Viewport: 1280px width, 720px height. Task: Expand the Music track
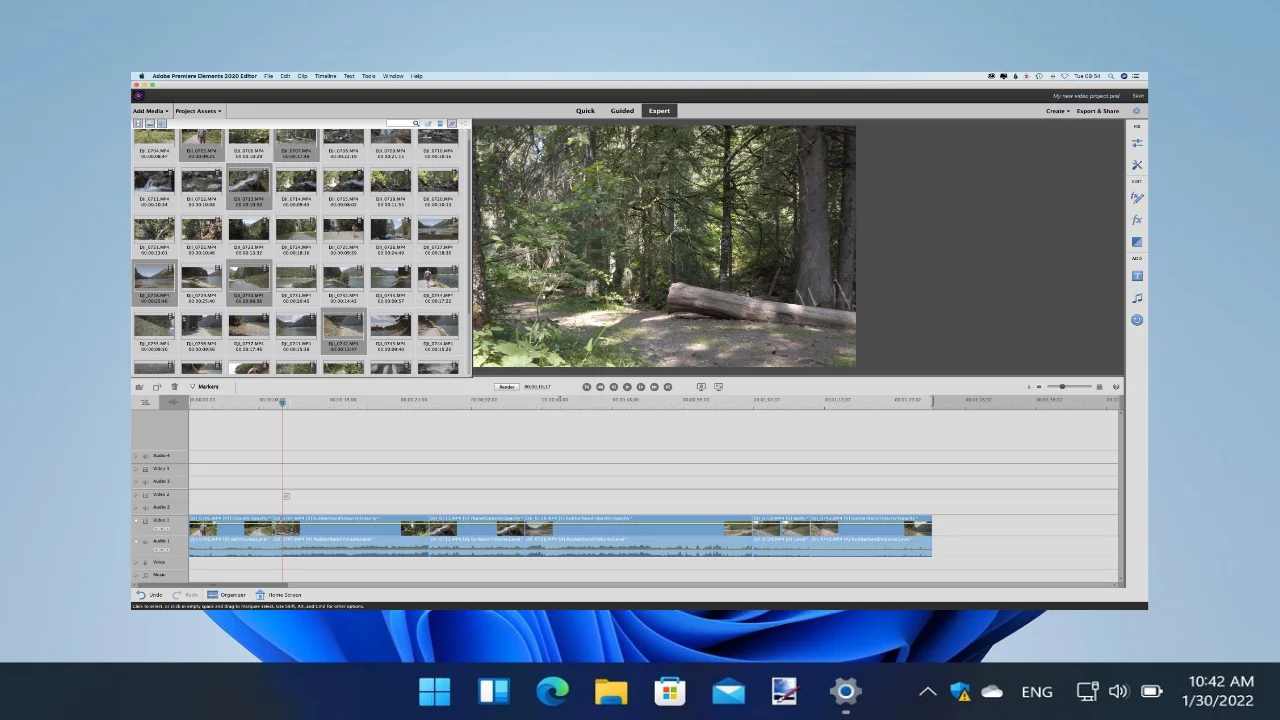pyautogui.click(x=136, y=575)
